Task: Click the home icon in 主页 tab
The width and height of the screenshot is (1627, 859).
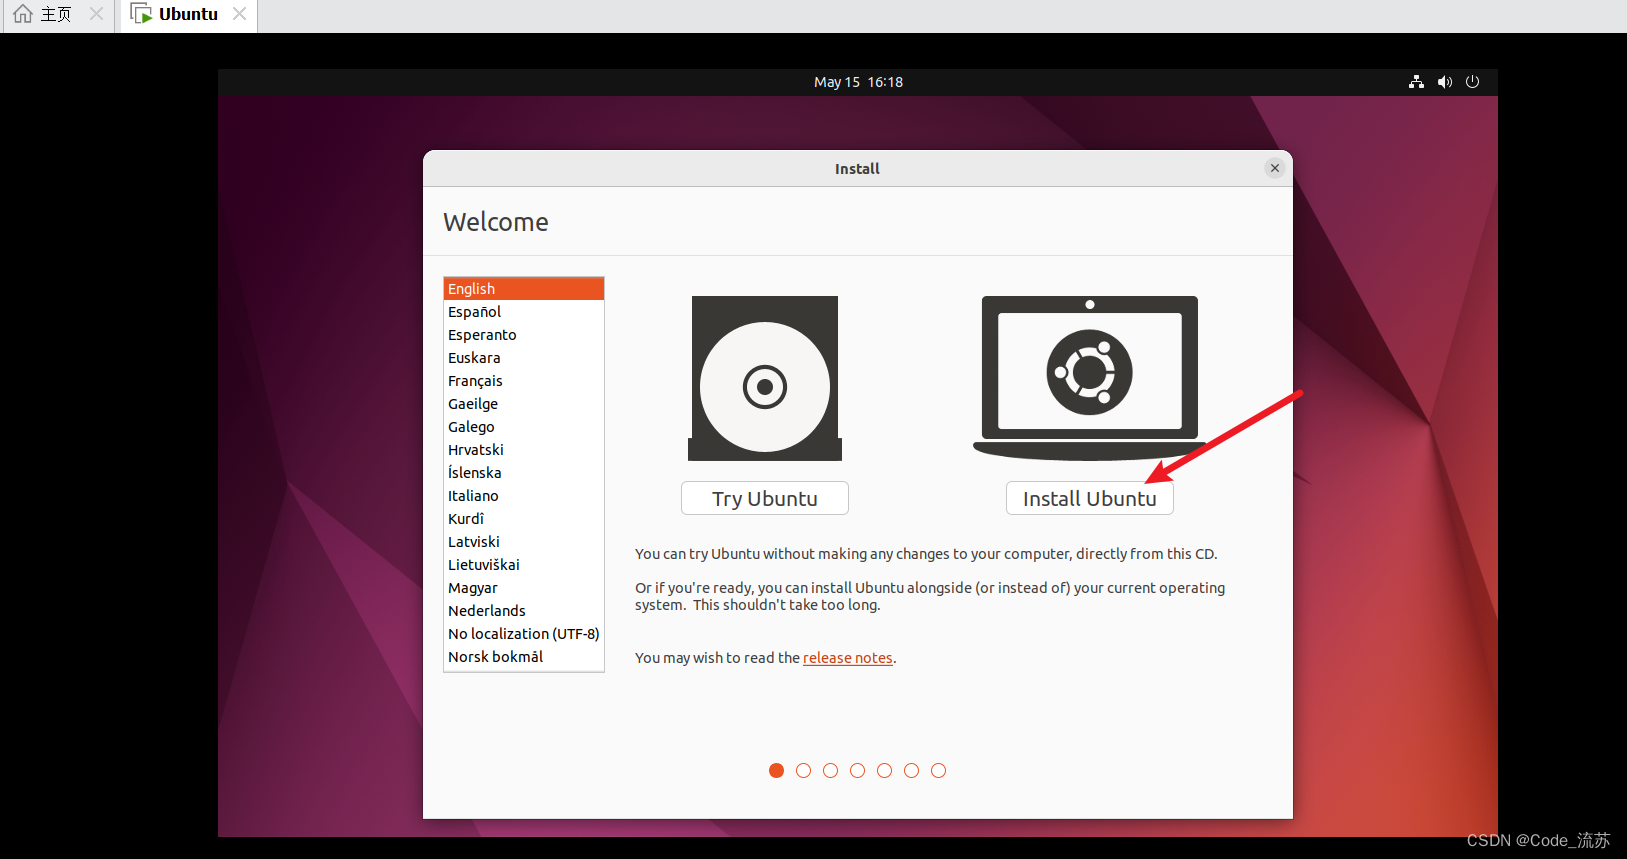Action: point(23,14)
